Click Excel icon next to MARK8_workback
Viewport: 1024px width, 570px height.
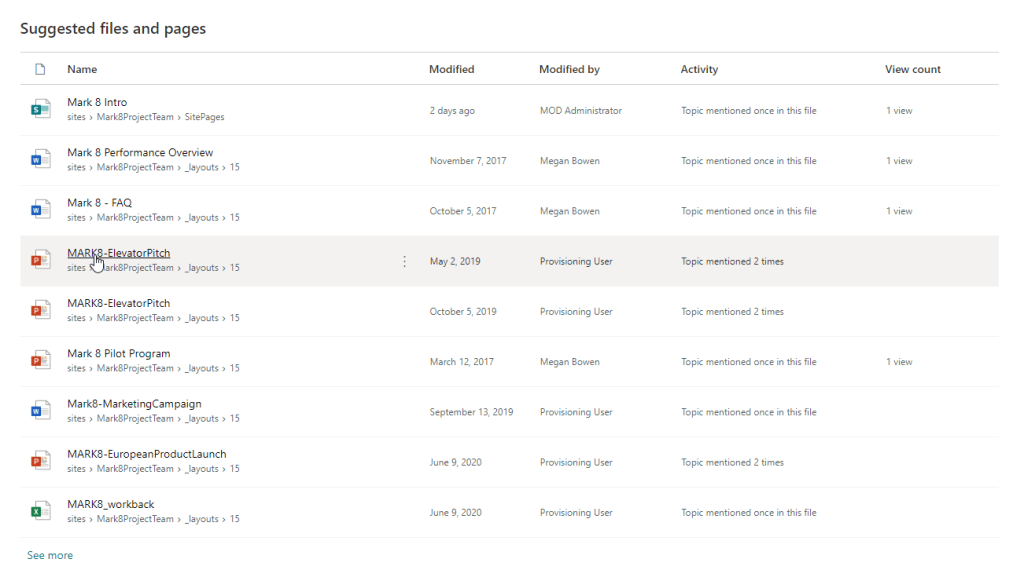(40, 512)
